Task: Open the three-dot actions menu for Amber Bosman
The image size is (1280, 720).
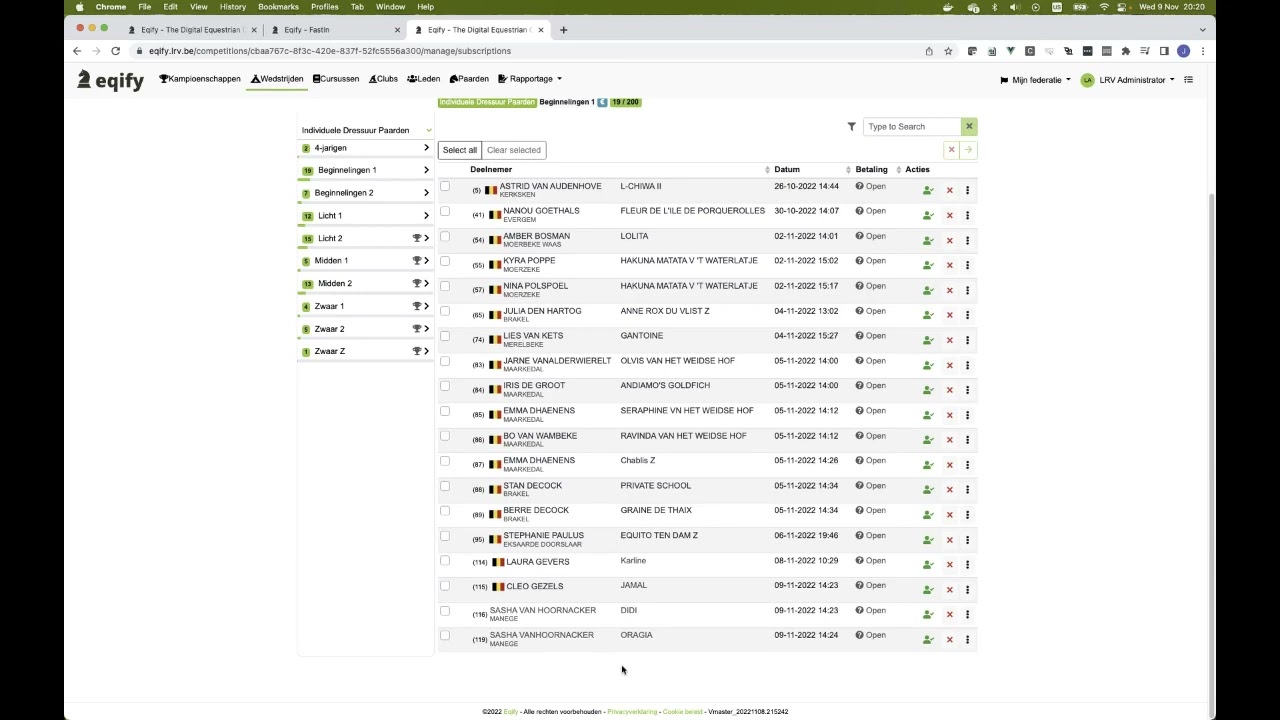Action: pos(967,240)
